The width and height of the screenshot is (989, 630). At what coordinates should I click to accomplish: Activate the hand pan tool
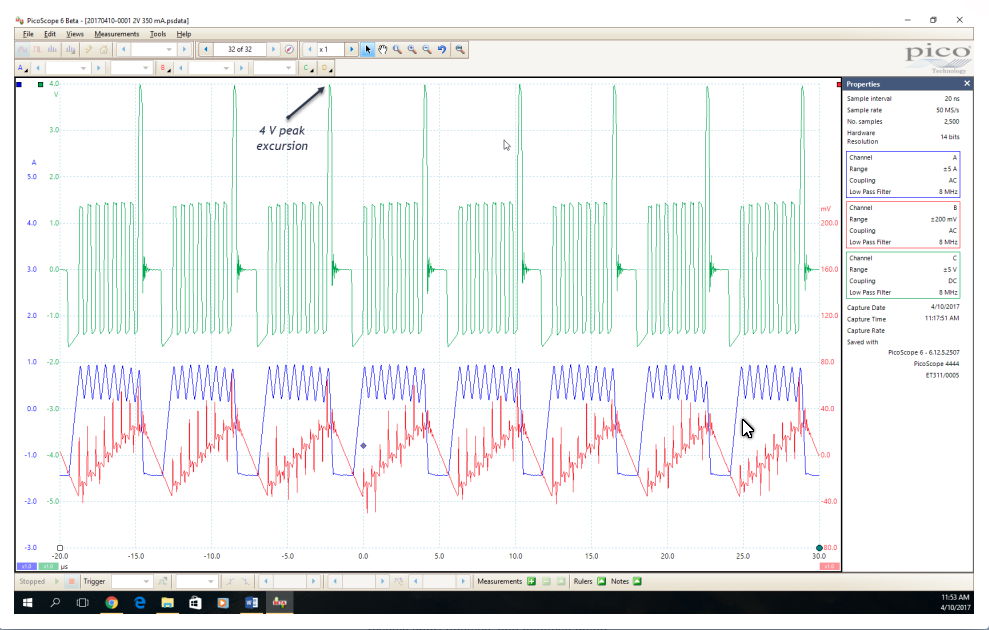click(383, 49)
